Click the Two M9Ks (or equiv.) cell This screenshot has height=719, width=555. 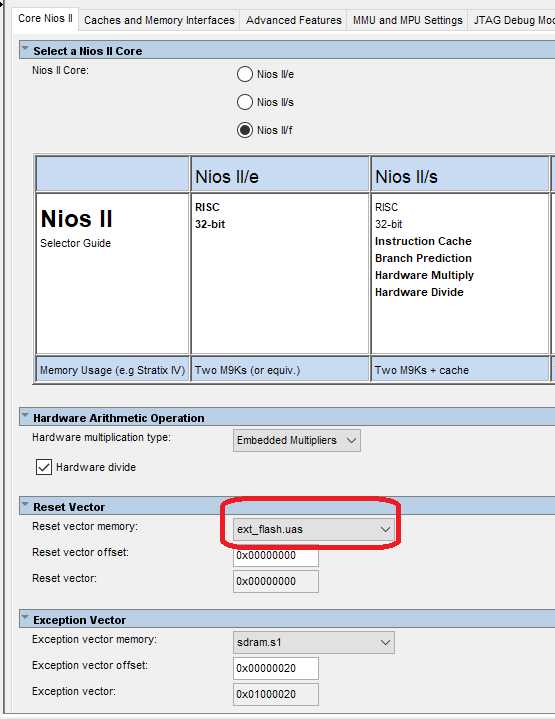coord(280,370)
